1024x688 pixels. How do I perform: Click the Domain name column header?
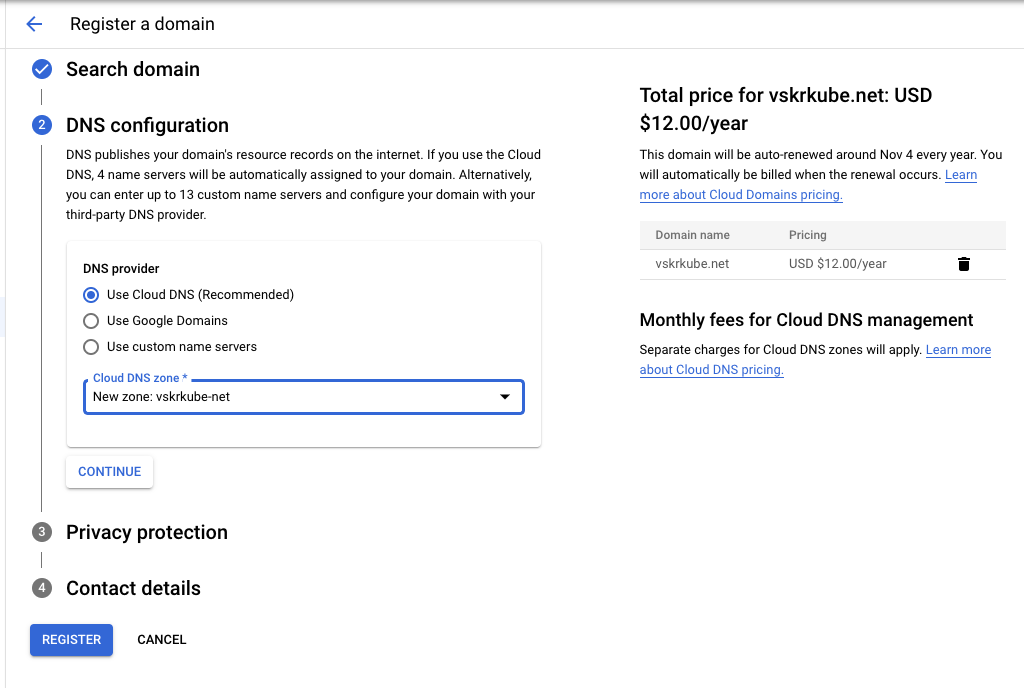(692, 235)
